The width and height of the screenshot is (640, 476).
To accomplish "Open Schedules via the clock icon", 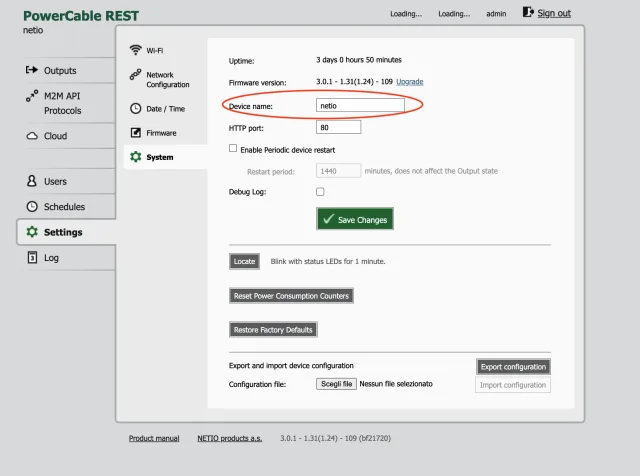I will pos(32,207).
